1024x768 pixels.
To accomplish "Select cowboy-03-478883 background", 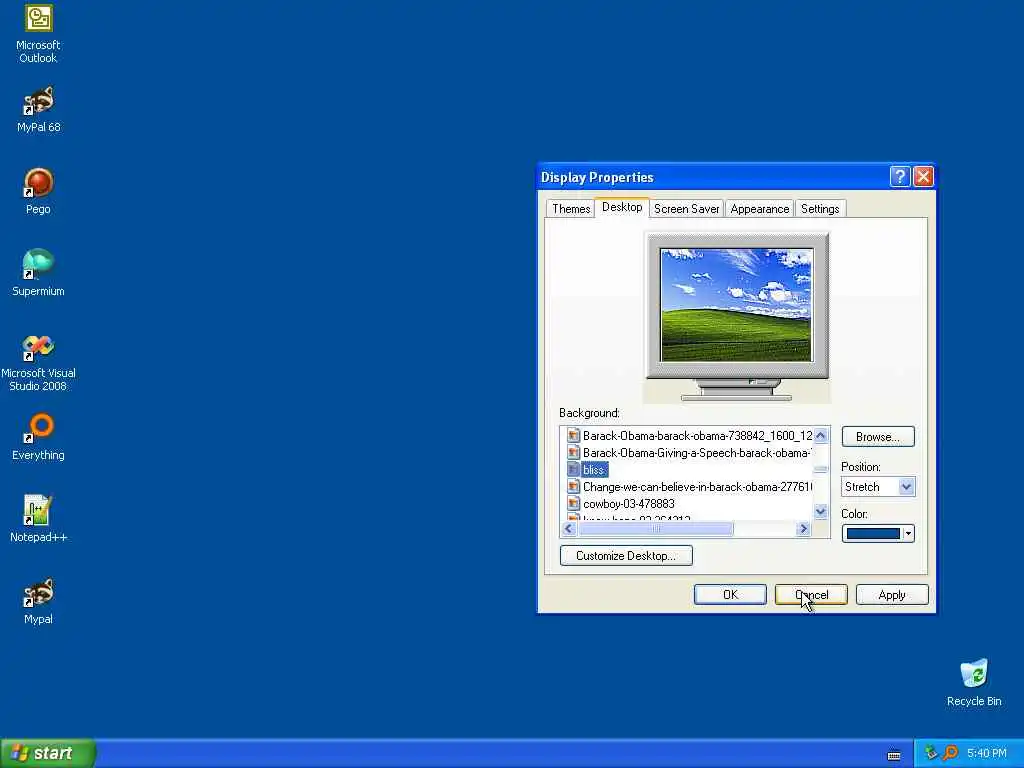I will pos(629,504).
